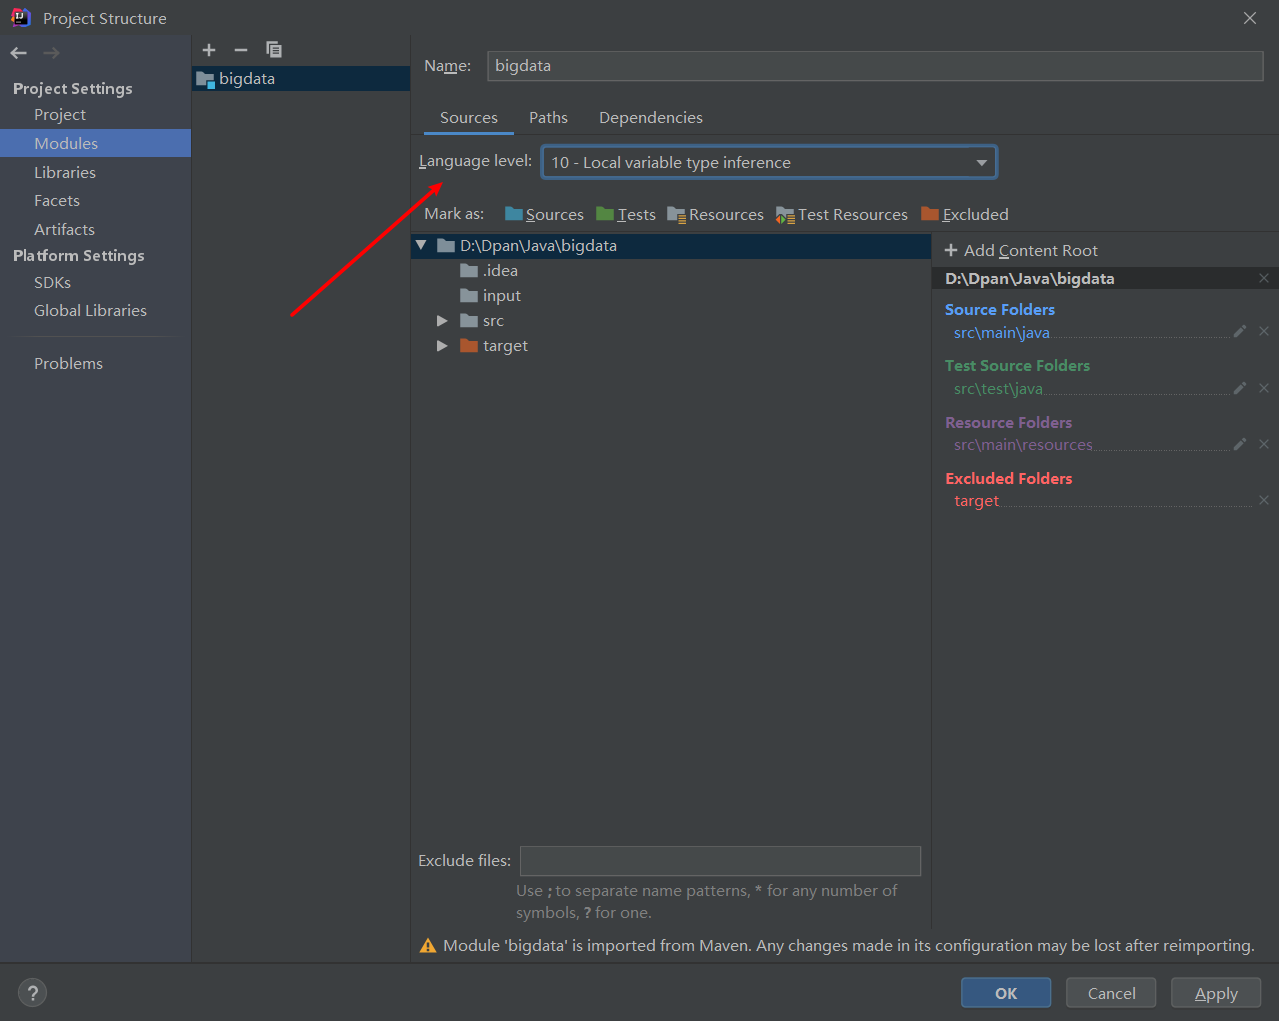The height and width of the screenshot is (1021, 1279).
Task: Click the remove module minus icon
Action: pyautogui.click(x=240, y=49)
